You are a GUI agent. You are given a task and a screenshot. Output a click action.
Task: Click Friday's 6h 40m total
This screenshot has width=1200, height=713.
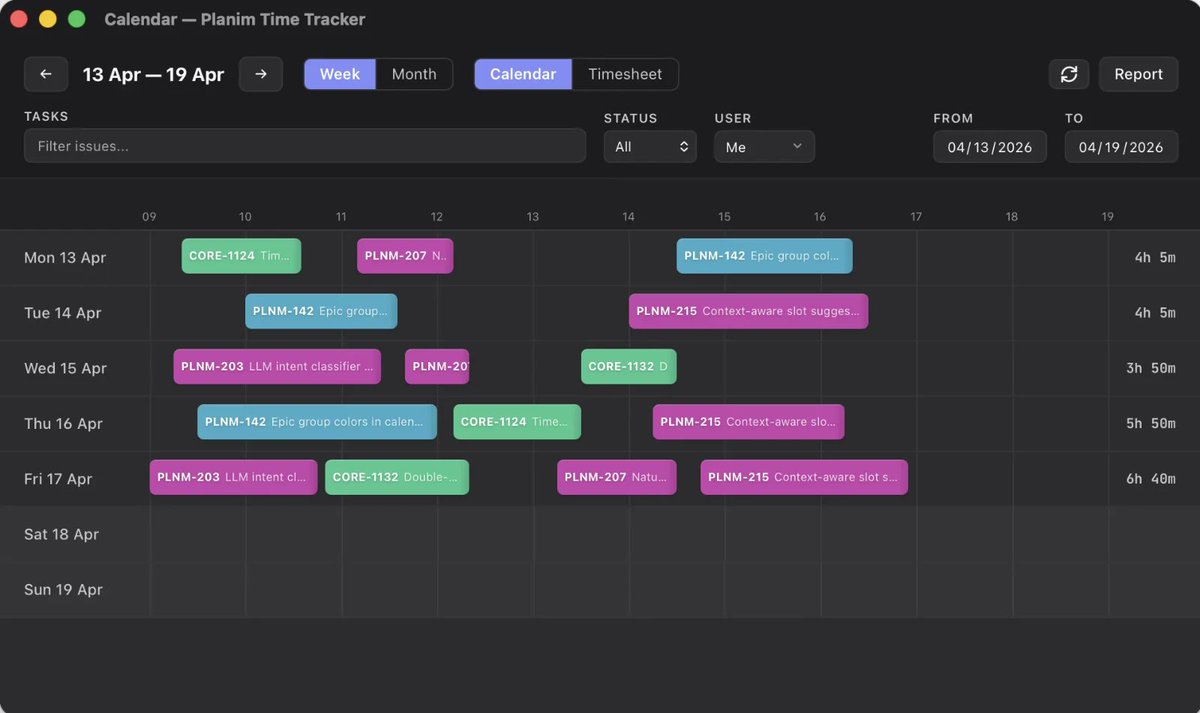[1151, 479]
